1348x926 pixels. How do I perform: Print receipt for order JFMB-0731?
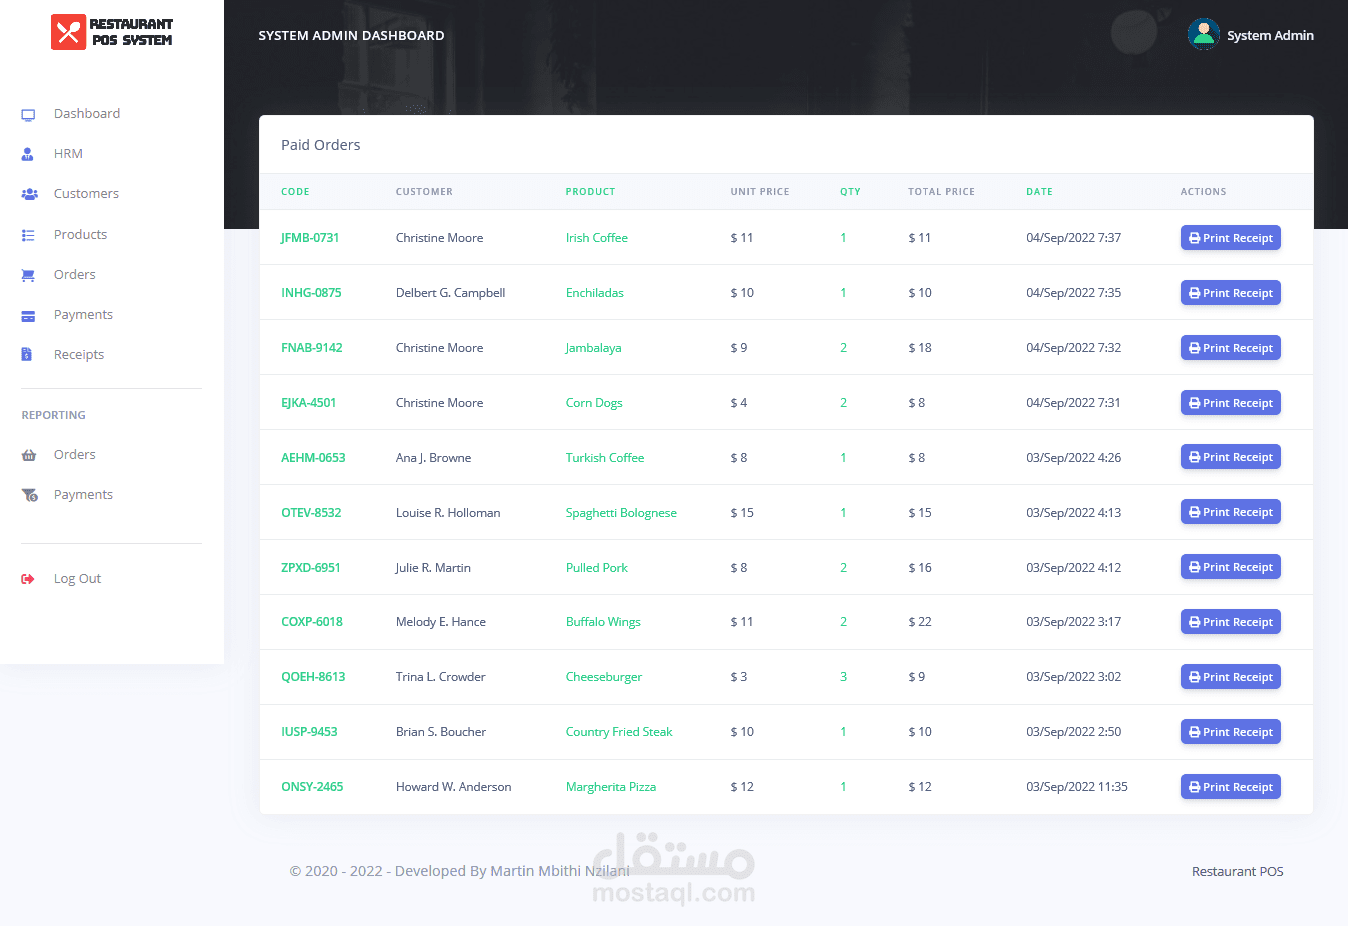pyautogui.click(x=1231, y=238)
